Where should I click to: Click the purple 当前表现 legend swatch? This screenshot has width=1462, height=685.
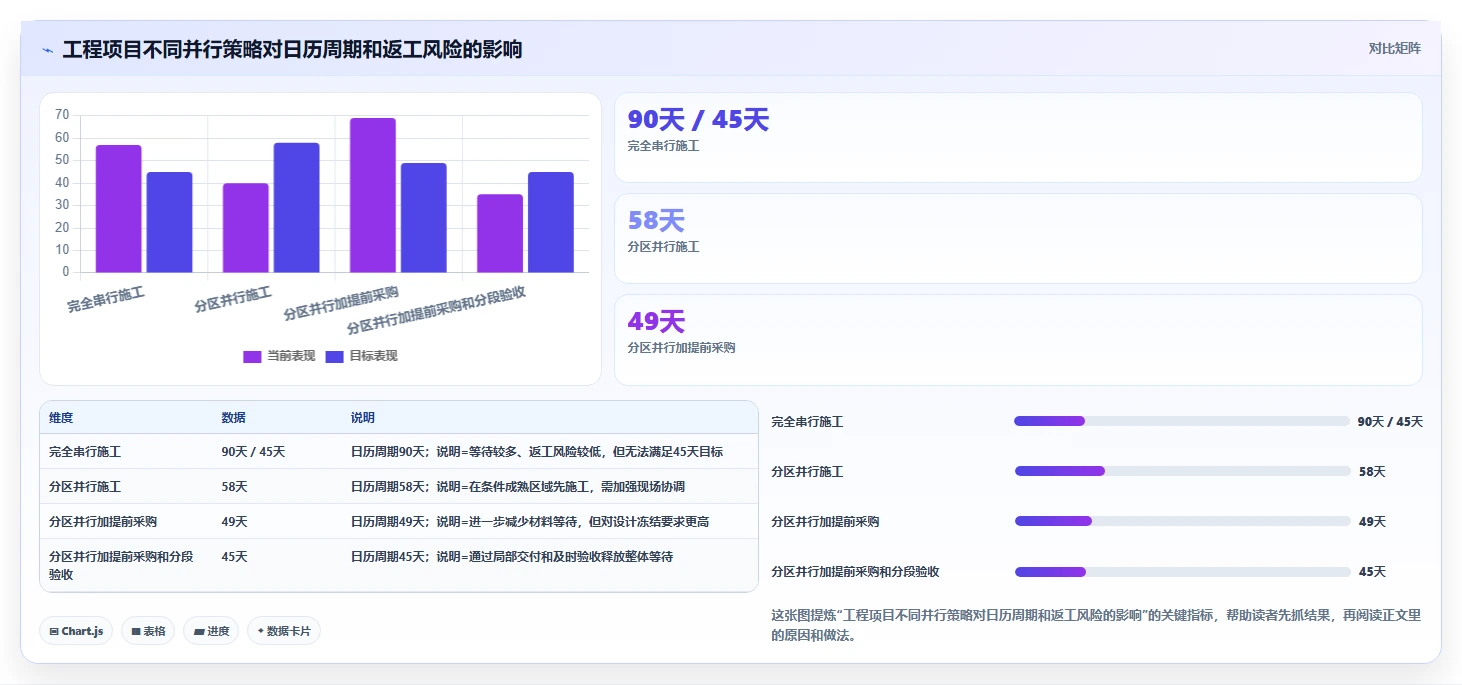pos(252,357)
